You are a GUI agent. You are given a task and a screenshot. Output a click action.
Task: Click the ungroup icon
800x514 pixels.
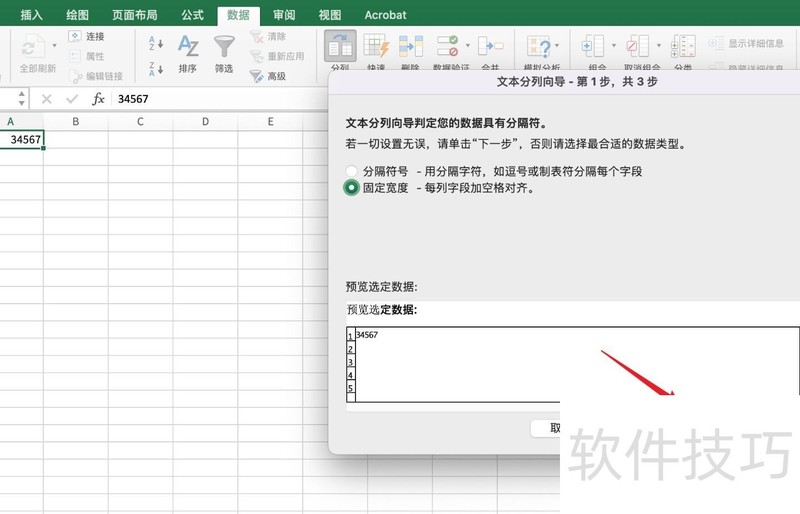pos(638,46)
